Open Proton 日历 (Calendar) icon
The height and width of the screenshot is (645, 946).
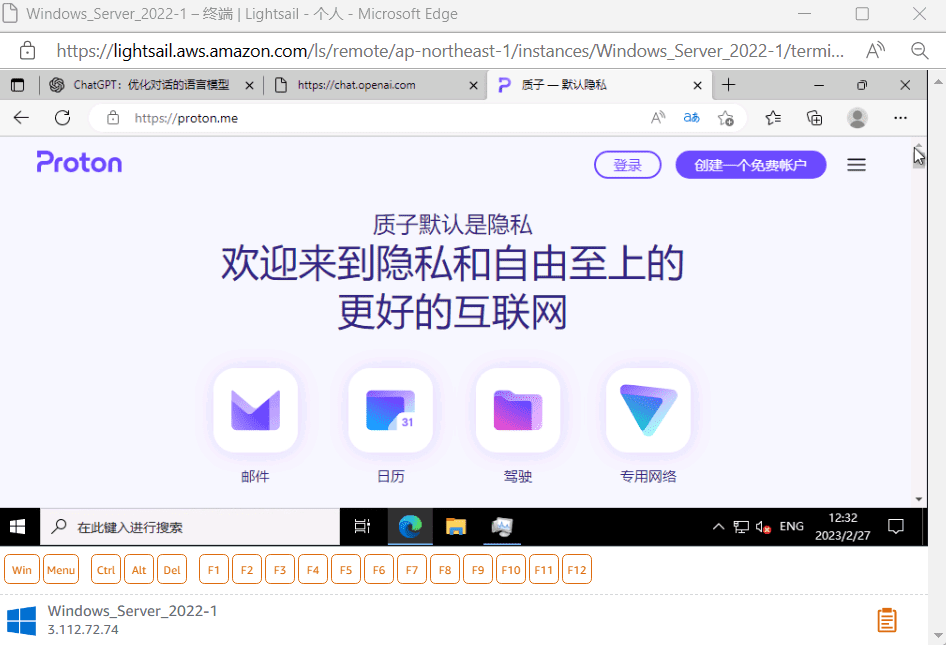coord(390,410)
